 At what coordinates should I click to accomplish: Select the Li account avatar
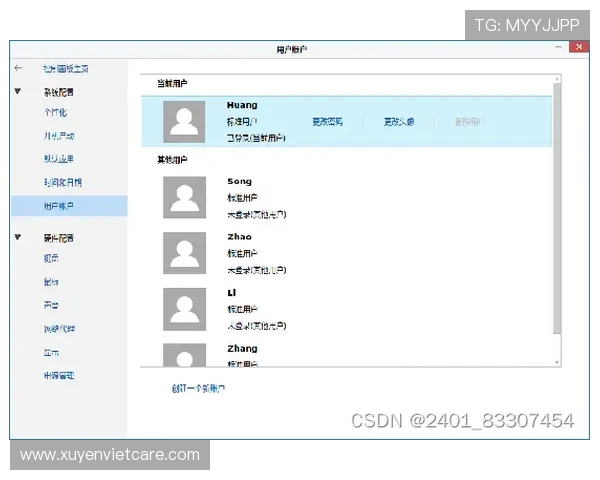point(184,308)
